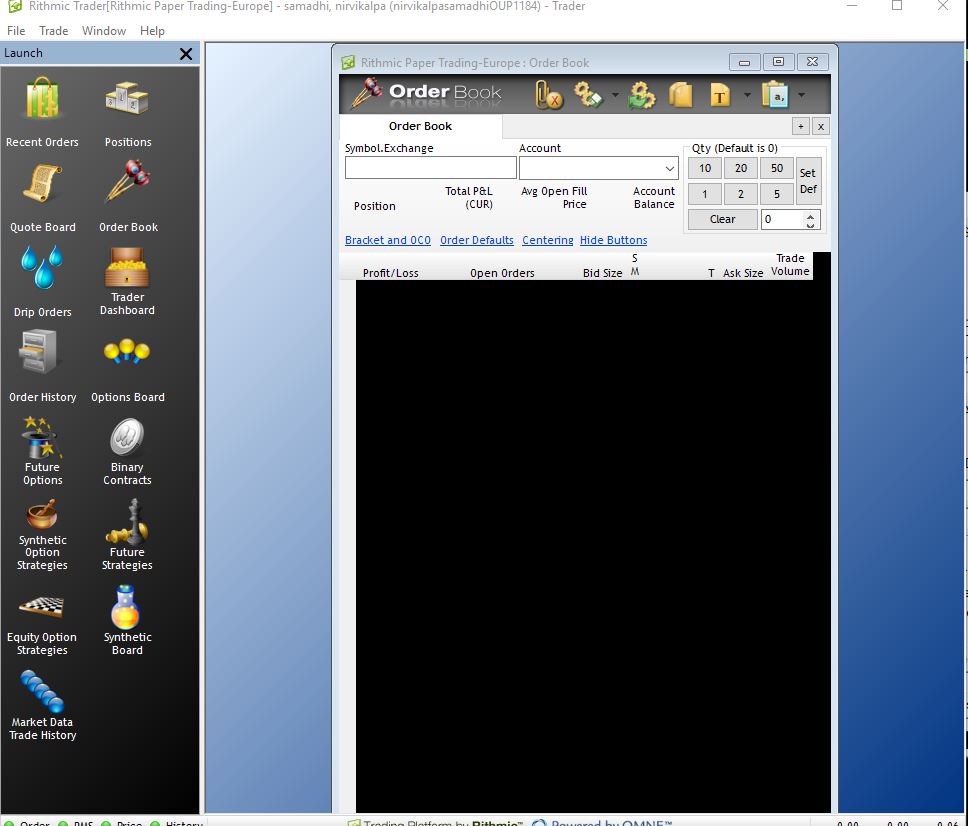Click the quantity 5 button
This screenshot has width=968, height=826.
point(777,194)
